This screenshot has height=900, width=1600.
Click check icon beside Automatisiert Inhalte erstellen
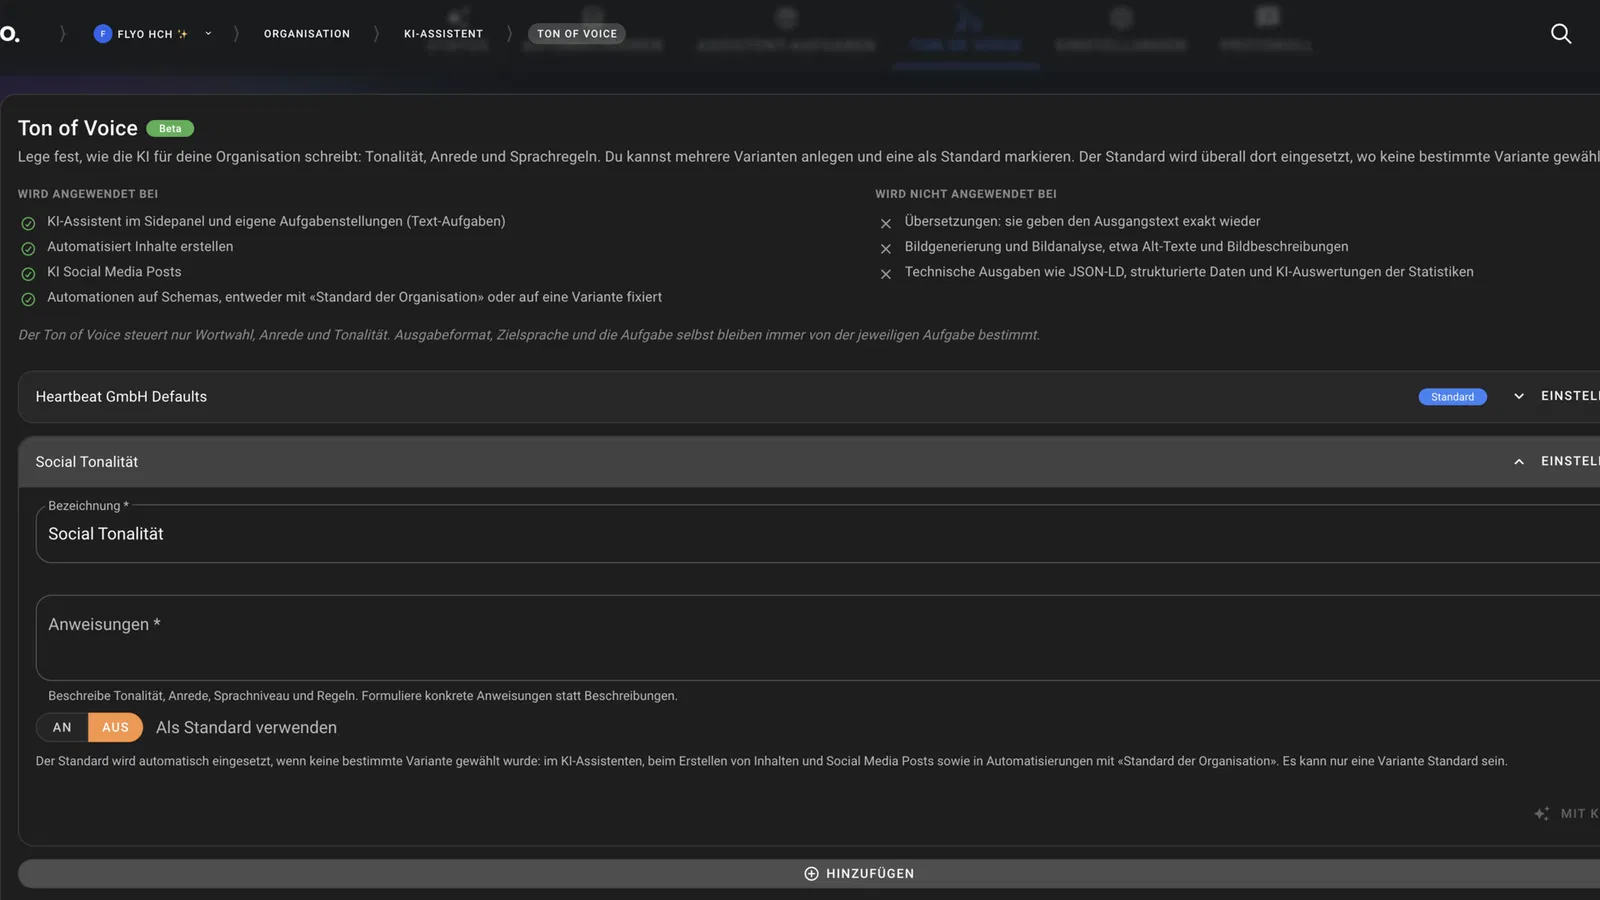point(28,248)
